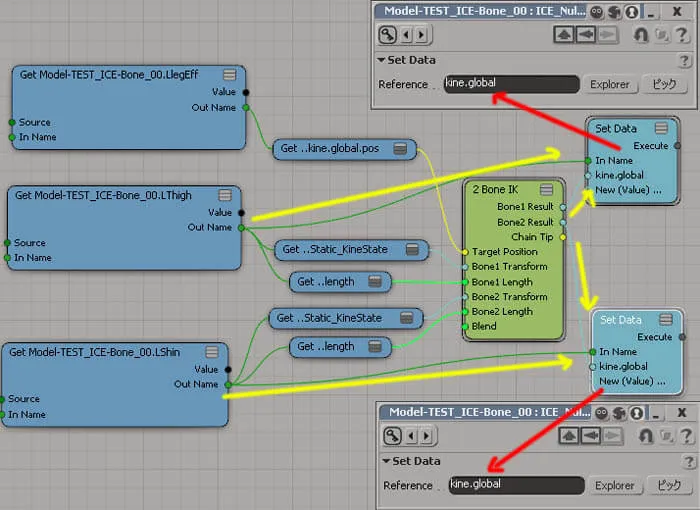This screenshot has height=510, width=700.
Task: Go to next with top panel right arrow
Action: tap(421, 34)
